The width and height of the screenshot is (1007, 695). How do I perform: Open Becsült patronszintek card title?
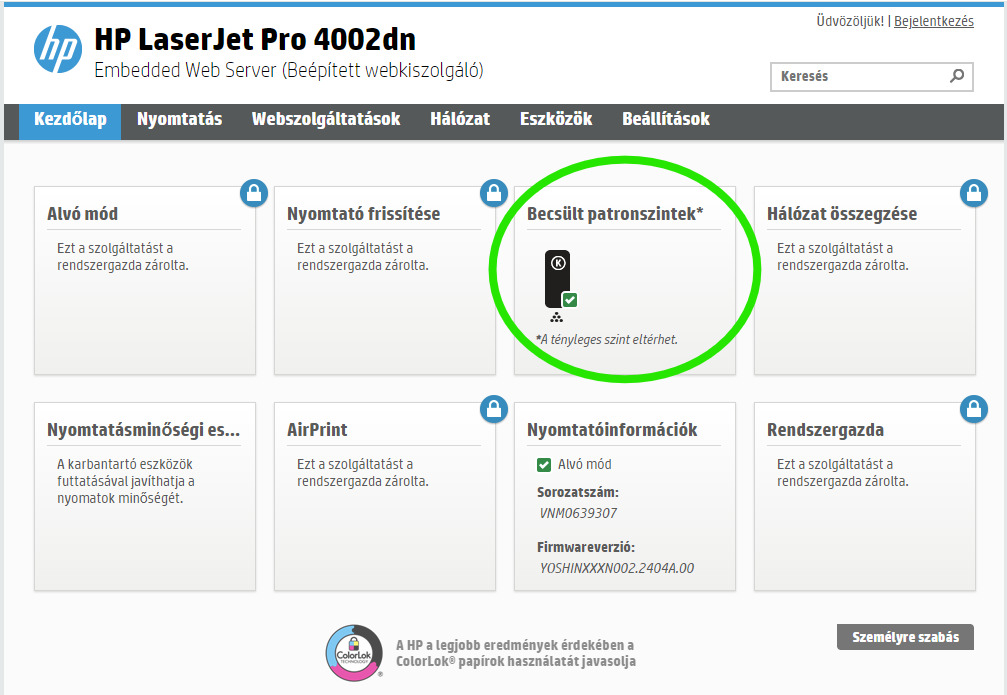coord(615,214)
